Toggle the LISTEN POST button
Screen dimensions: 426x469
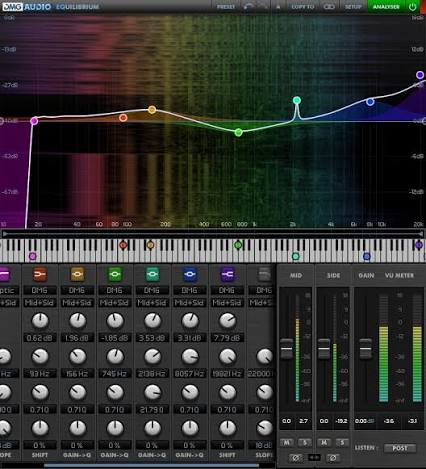400,448
